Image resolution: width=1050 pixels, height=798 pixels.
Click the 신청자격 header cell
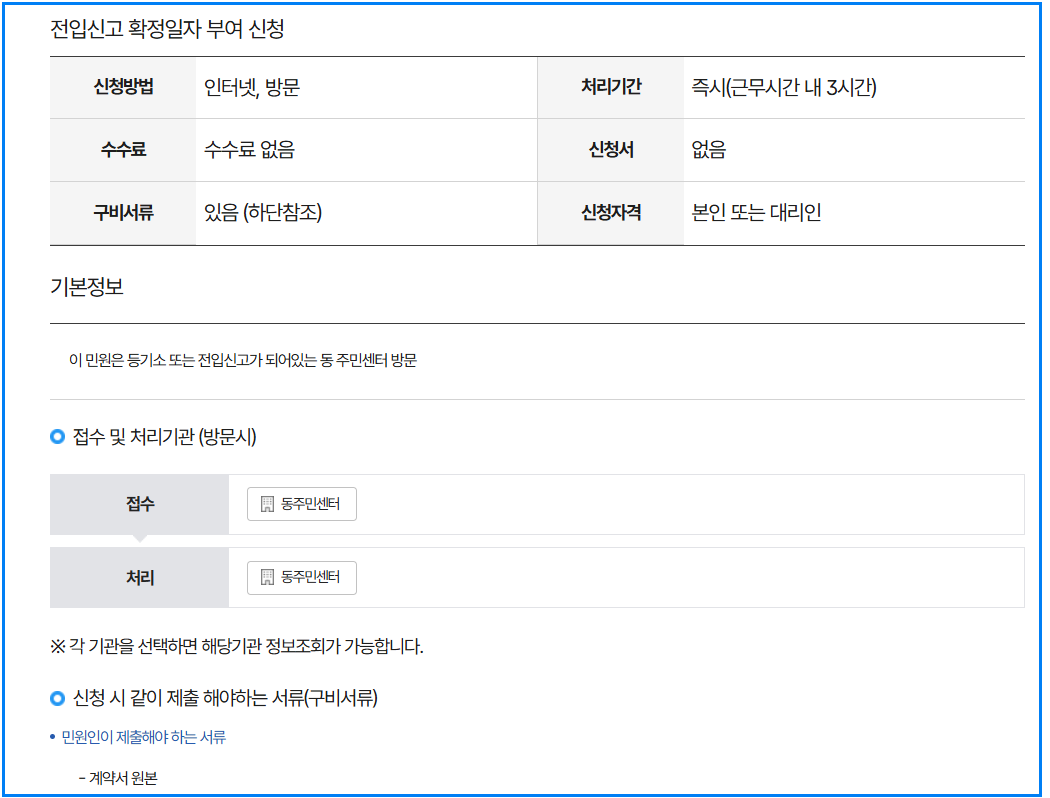click(611, 212)
